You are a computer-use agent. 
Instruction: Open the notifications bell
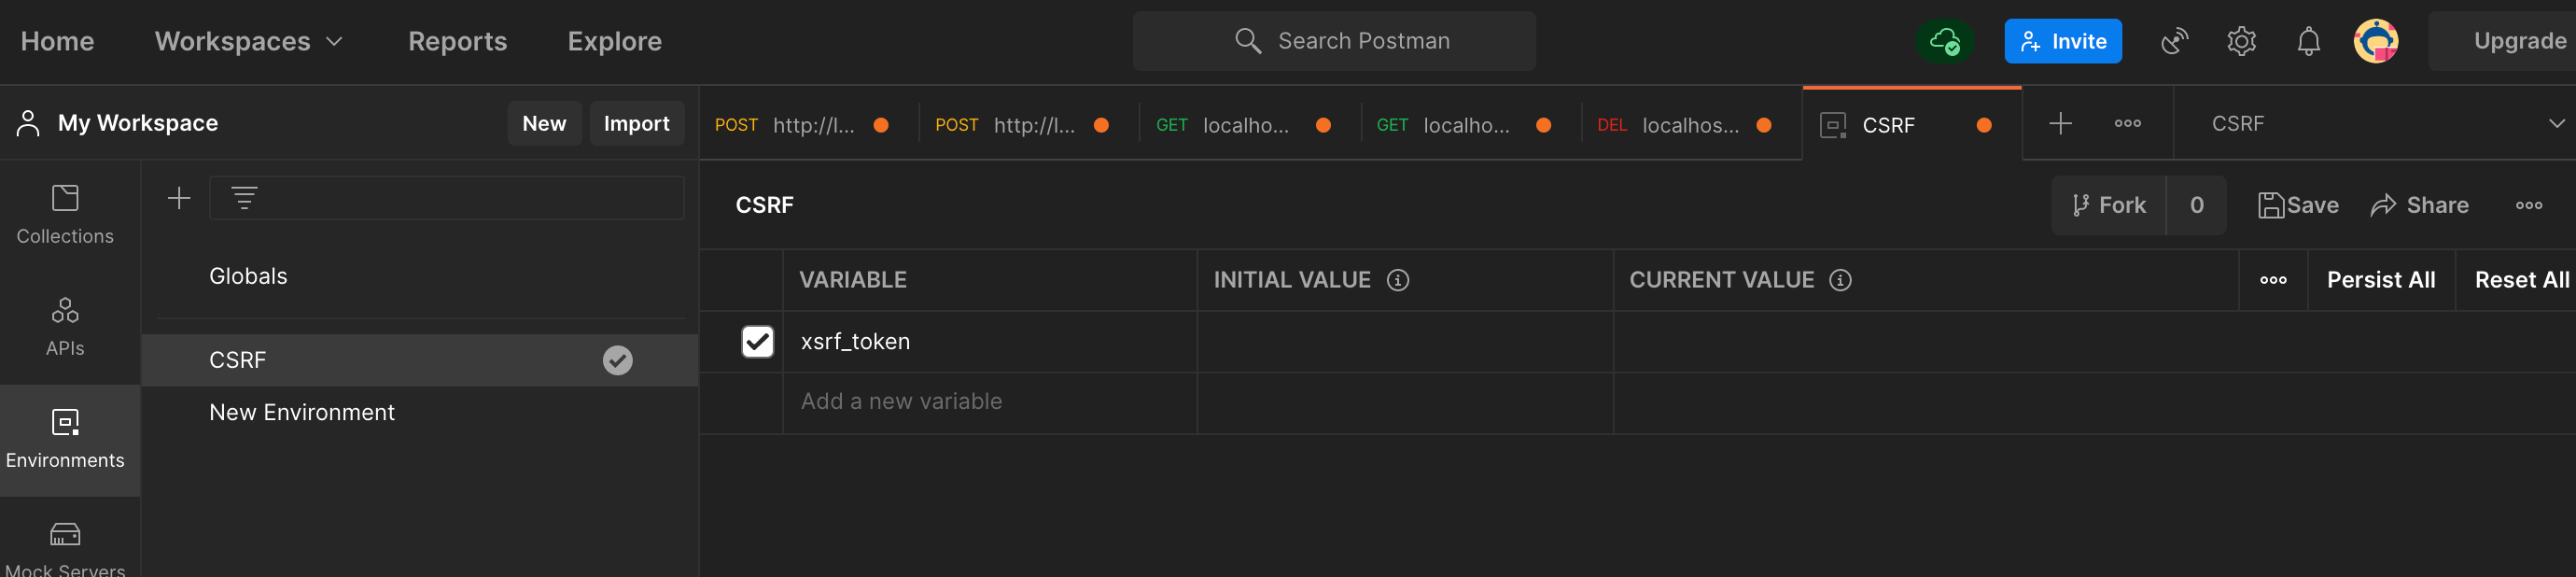point(2308,41)
